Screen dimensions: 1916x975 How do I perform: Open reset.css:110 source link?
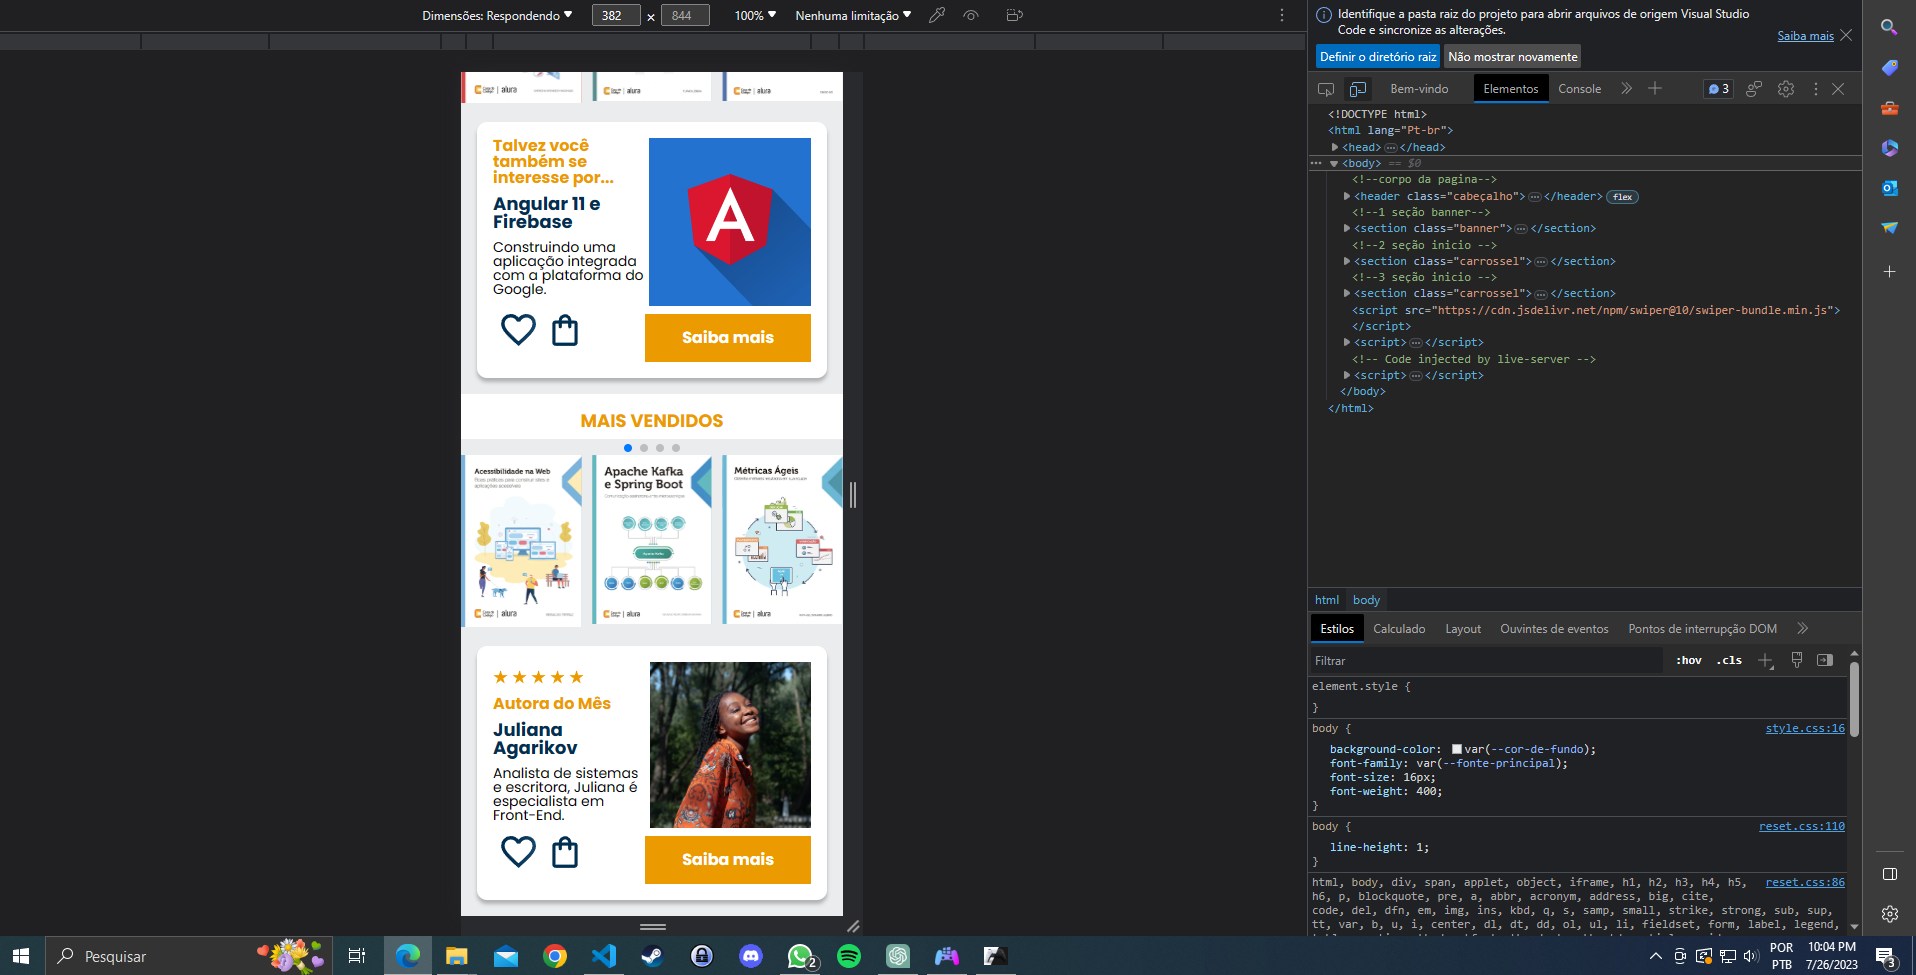[x=1802, y=826]
